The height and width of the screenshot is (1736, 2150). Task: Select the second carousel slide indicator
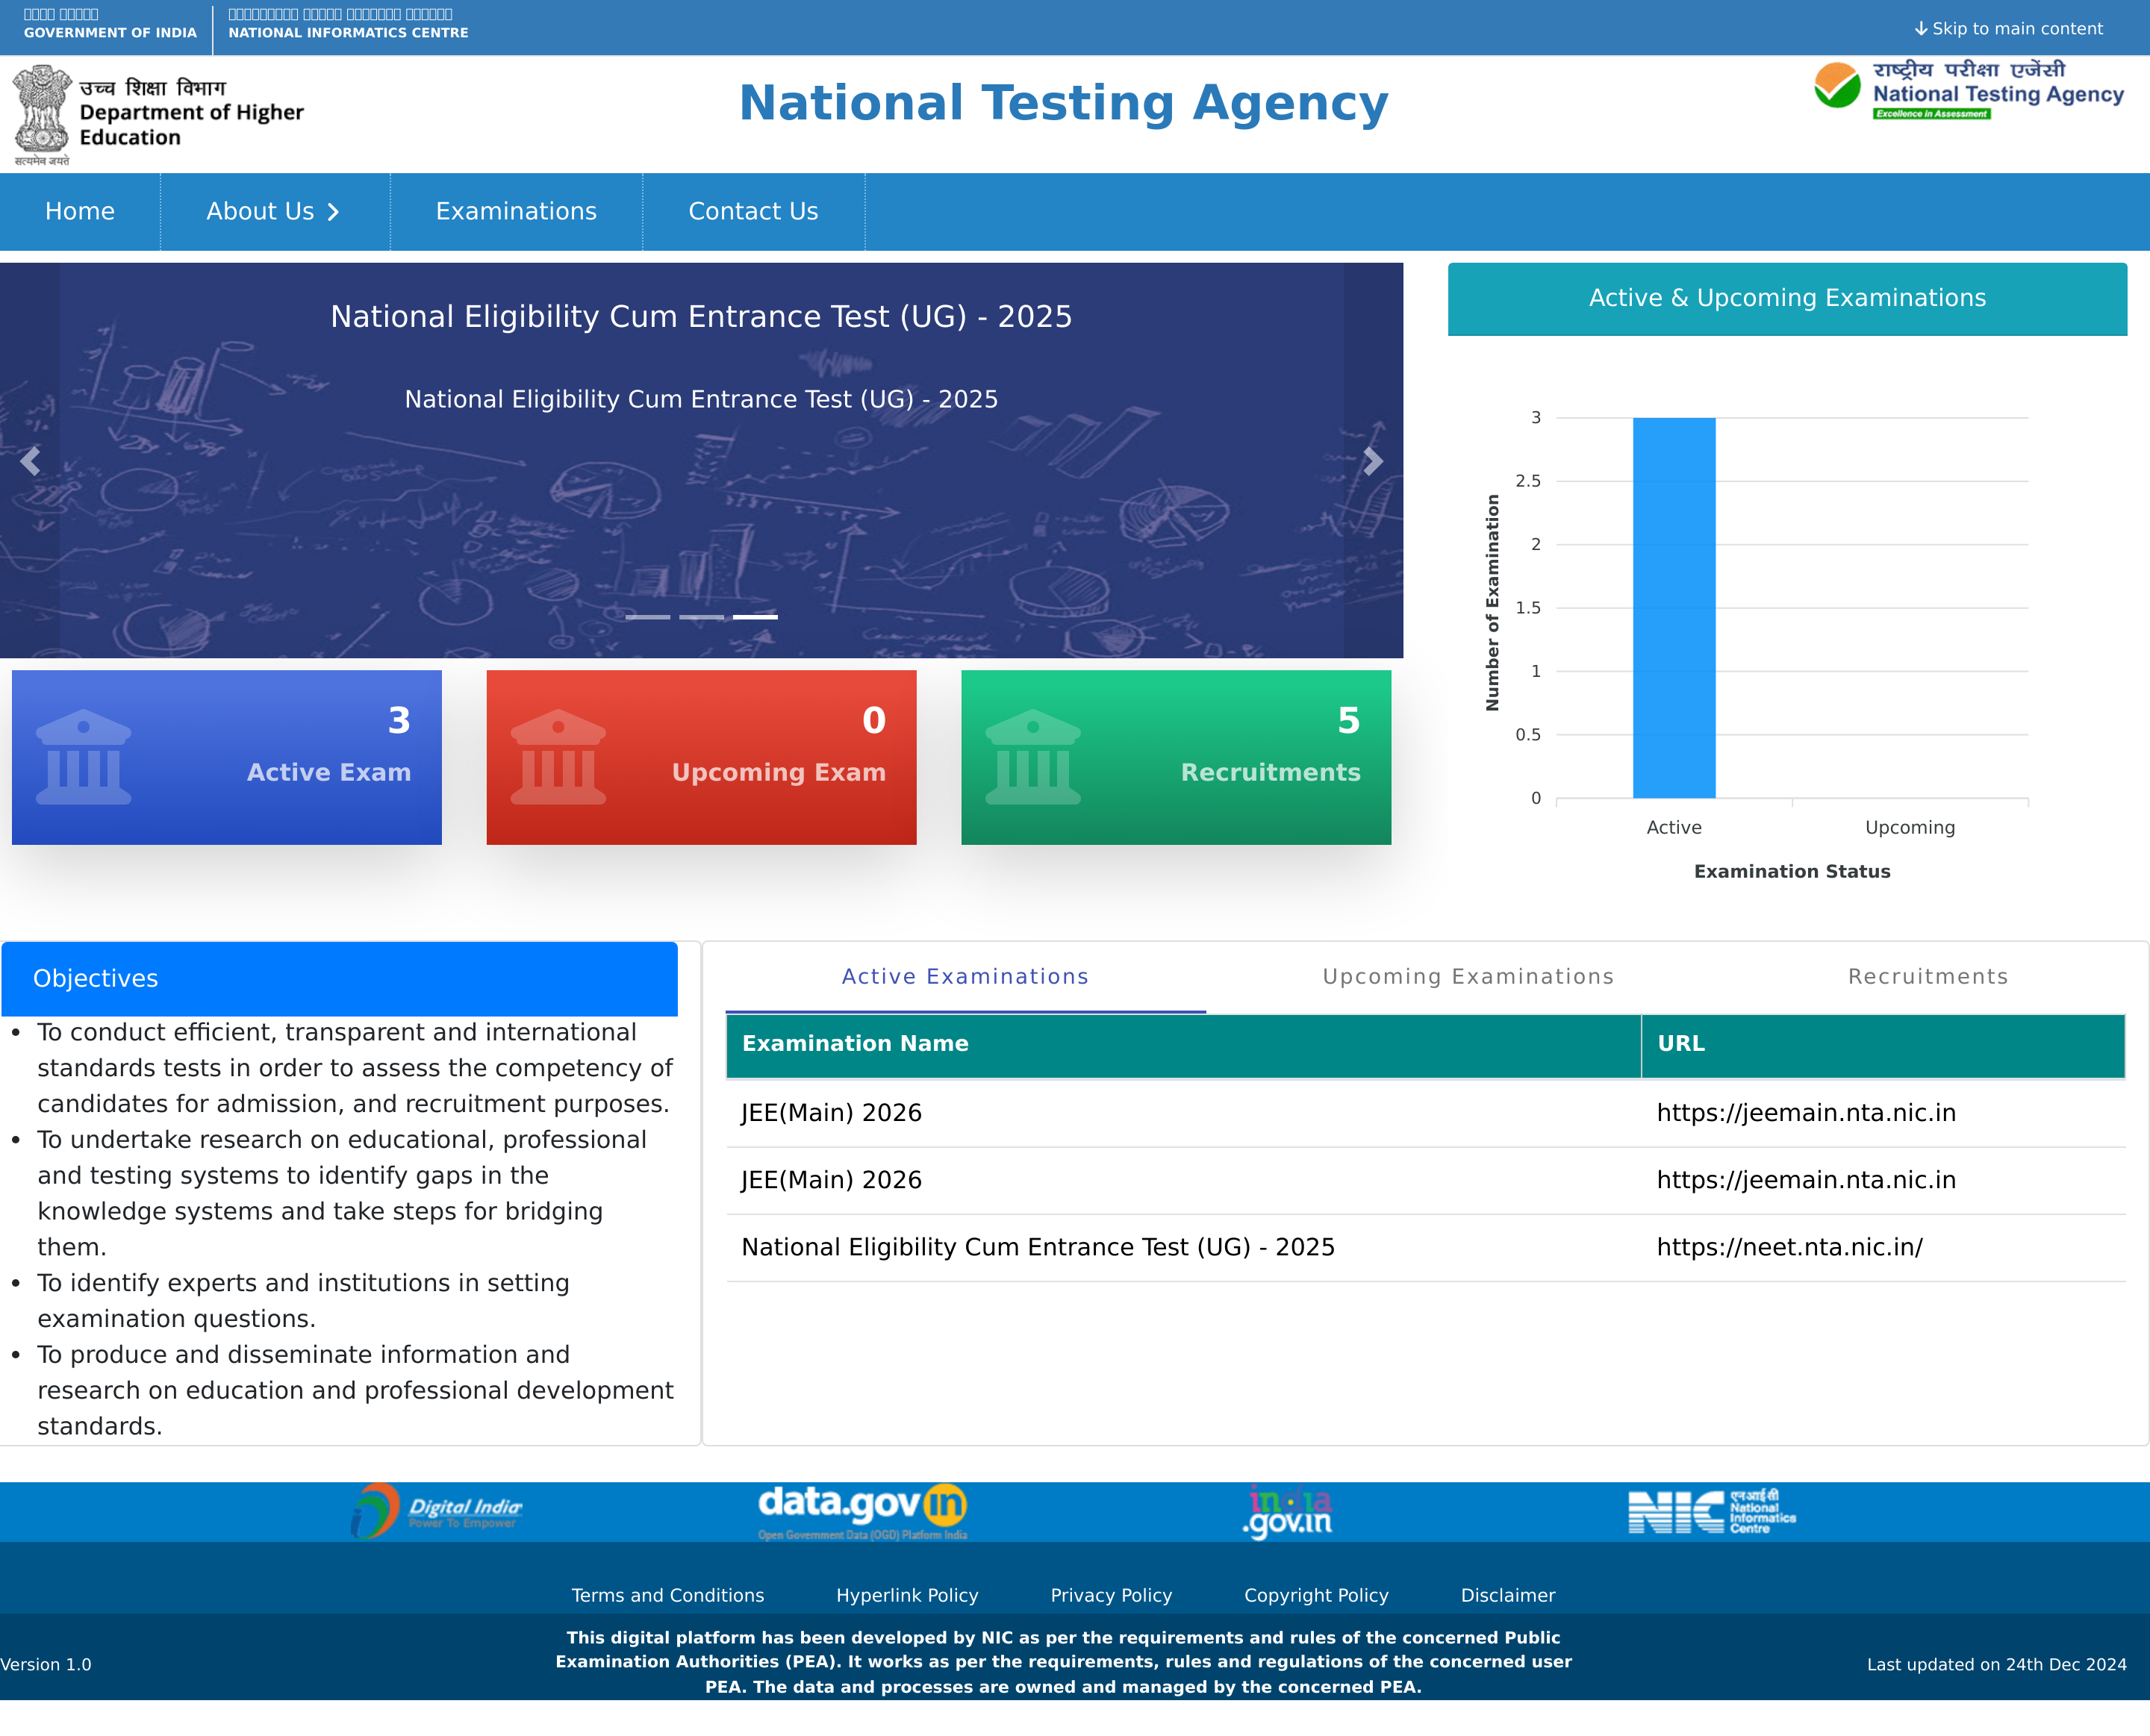tap(701, 617)
